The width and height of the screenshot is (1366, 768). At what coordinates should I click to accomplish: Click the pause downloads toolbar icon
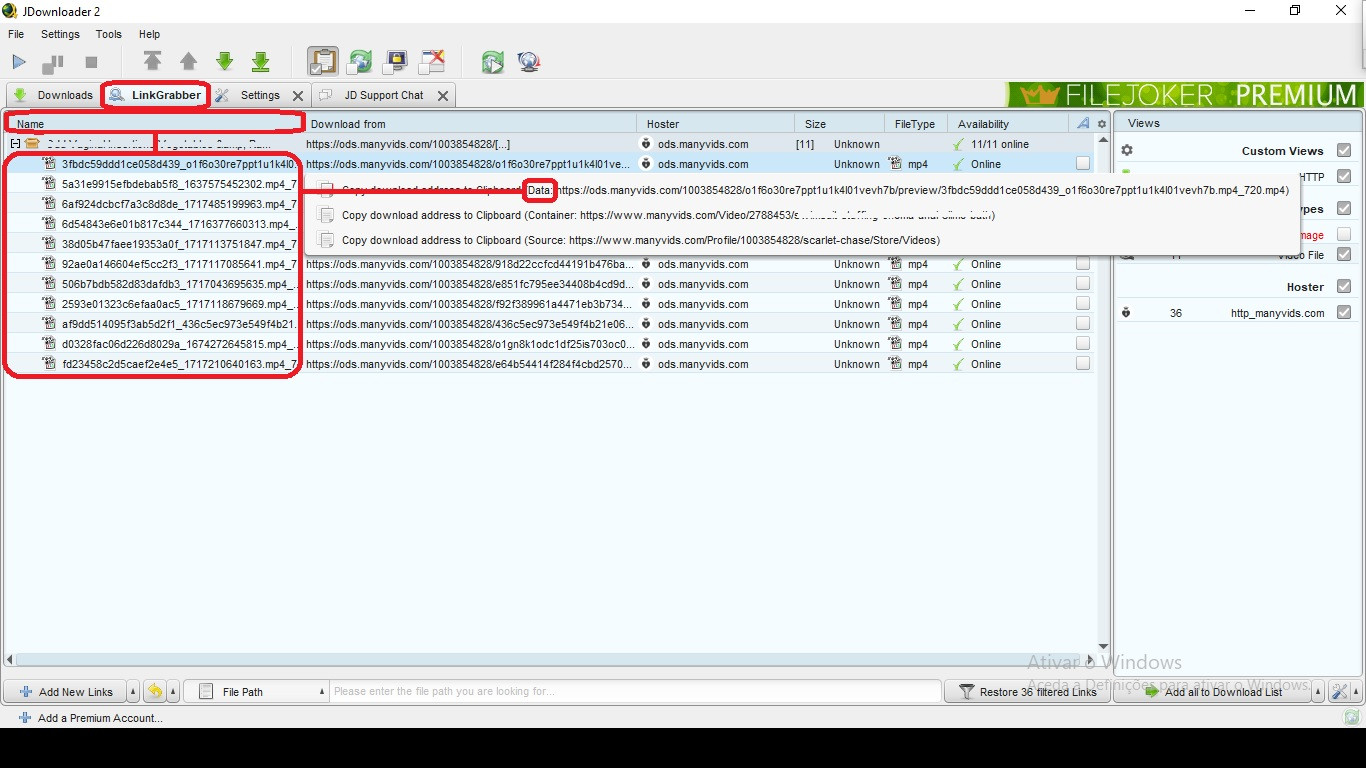pyautogui.click(x=52, y=63)
